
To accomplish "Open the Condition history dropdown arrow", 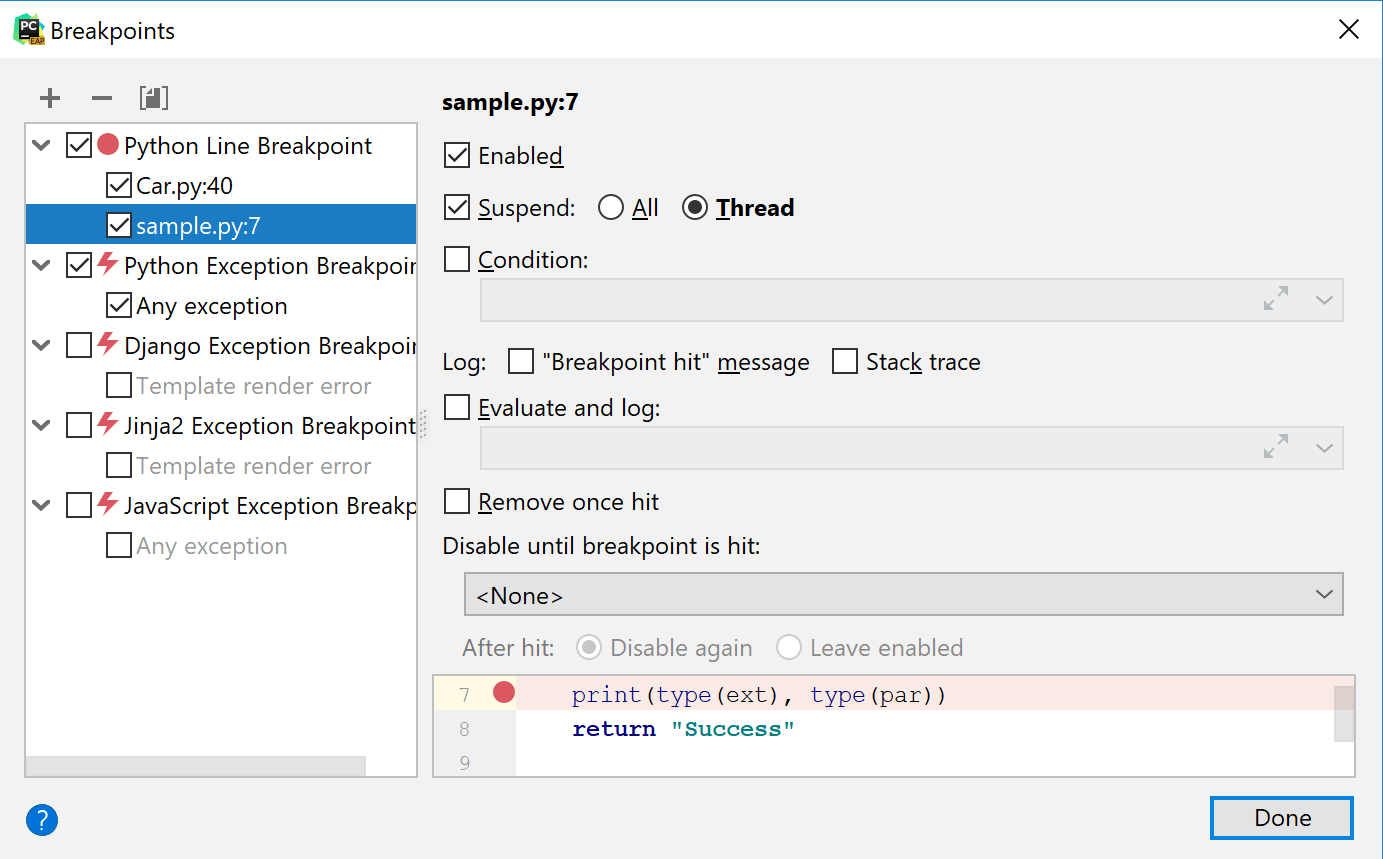I will pos(1325,300).
